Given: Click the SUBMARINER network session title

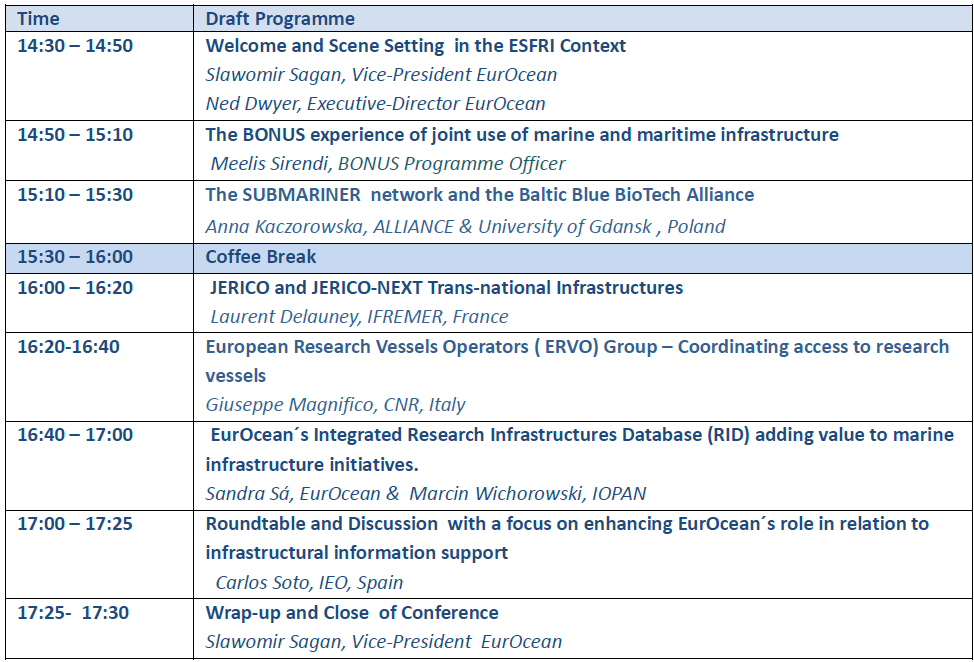Looking at the screenshot, I should click(x=480, y=195).
